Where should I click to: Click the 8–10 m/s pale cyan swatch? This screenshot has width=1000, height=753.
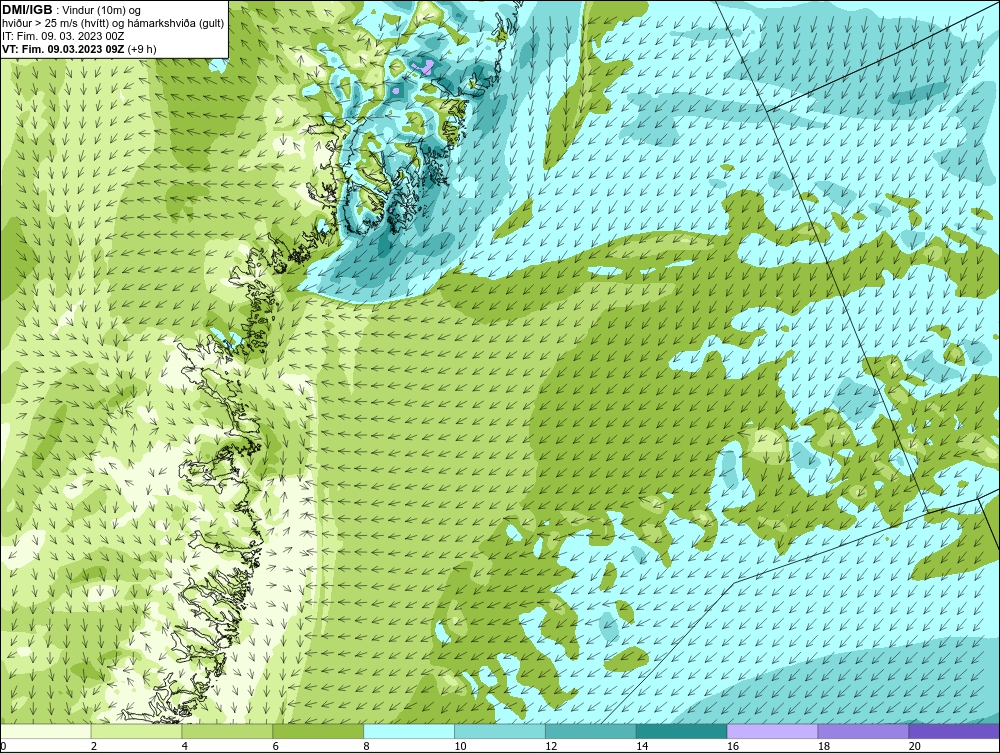pos(409,731)
